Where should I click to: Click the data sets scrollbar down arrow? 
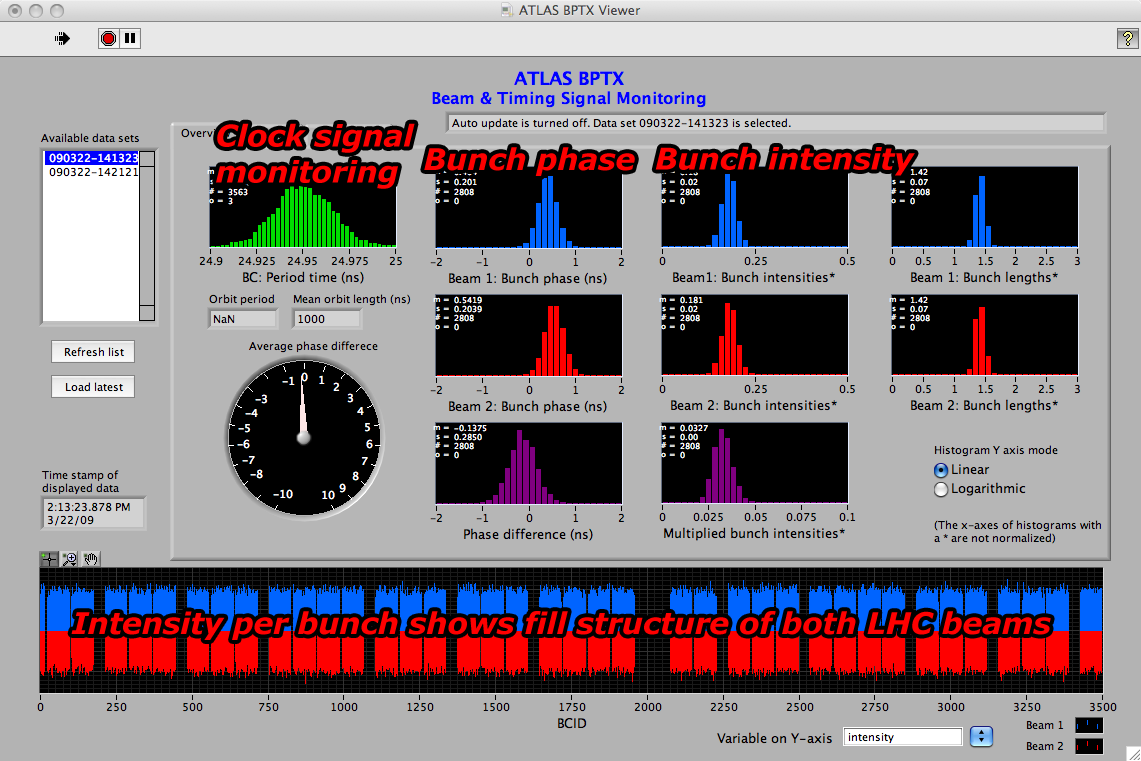[147, 313]
